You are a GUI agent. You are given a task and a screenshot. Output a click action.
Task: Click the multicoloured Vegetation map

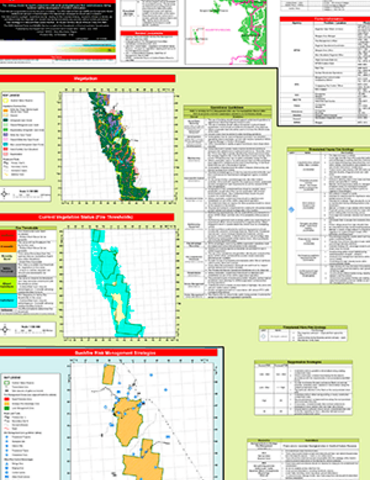point(118,147)
